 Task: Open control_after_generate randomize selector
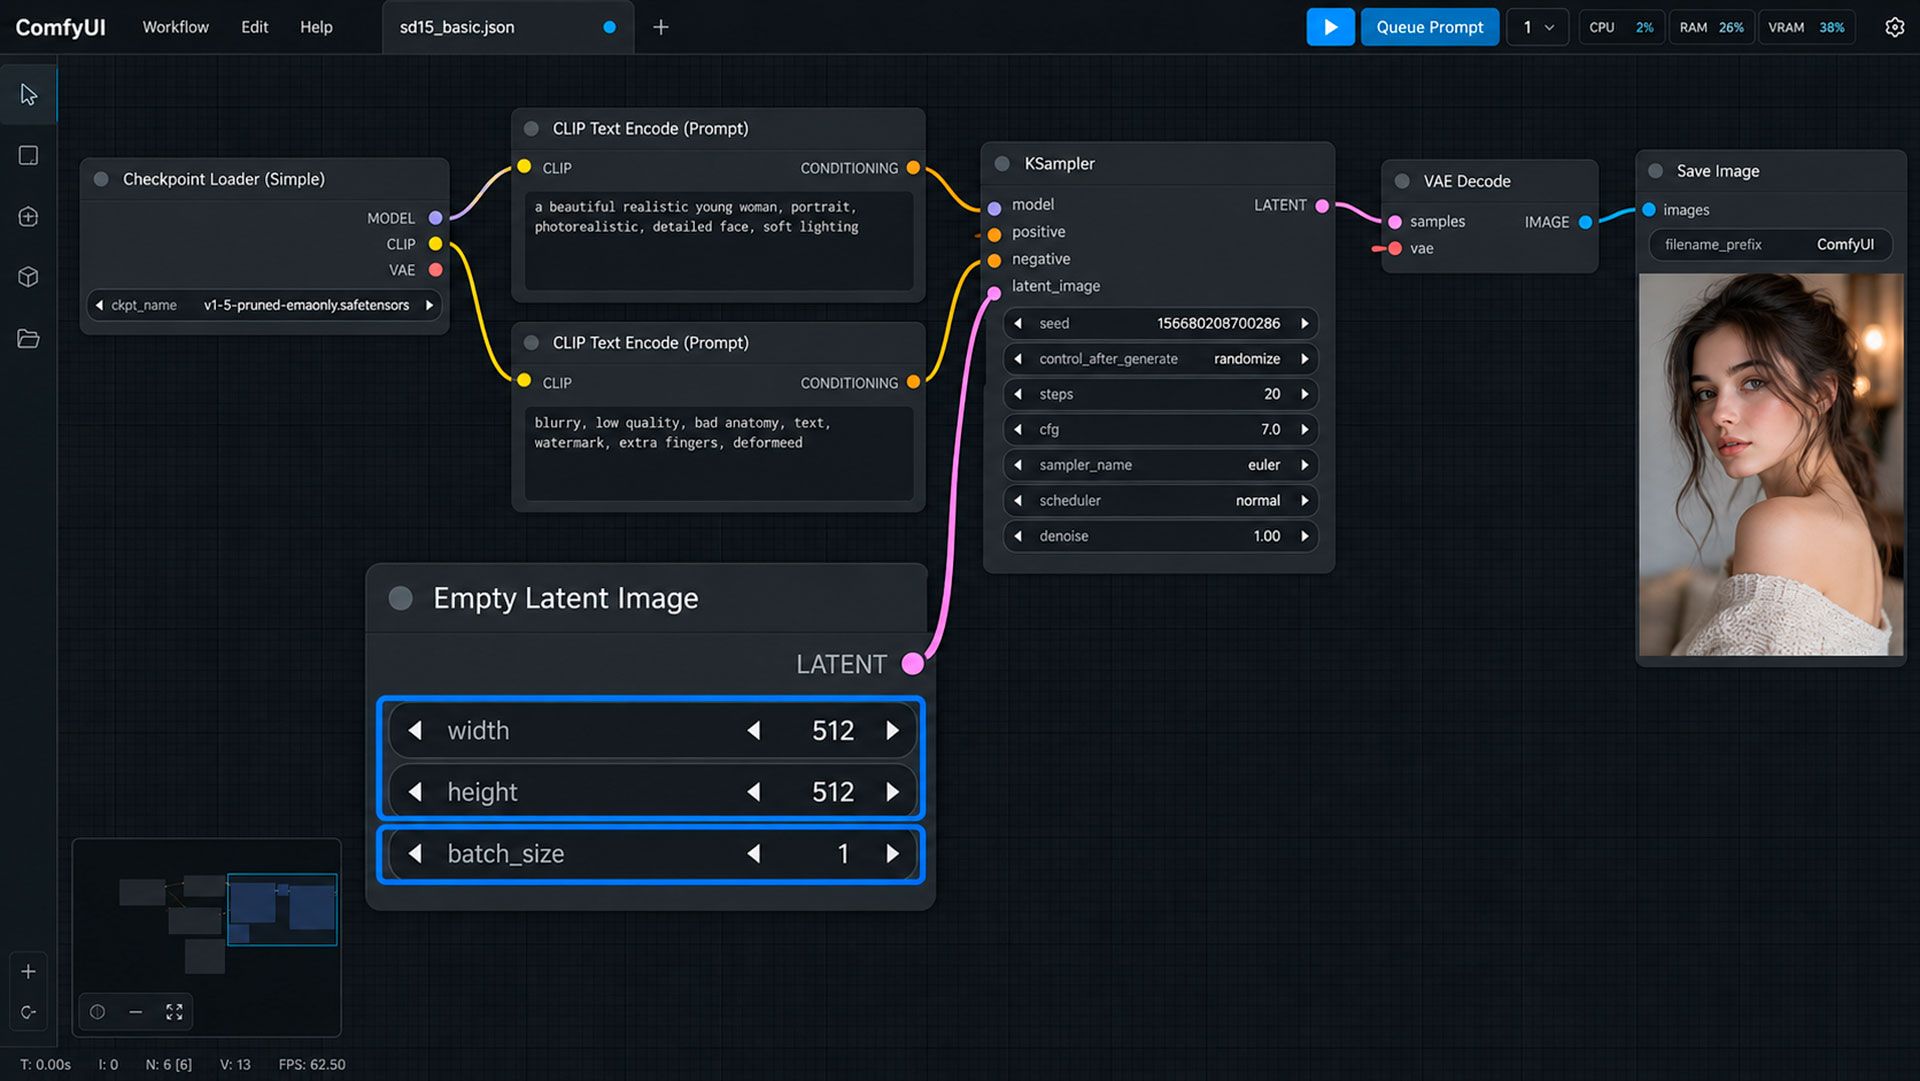1160,359
